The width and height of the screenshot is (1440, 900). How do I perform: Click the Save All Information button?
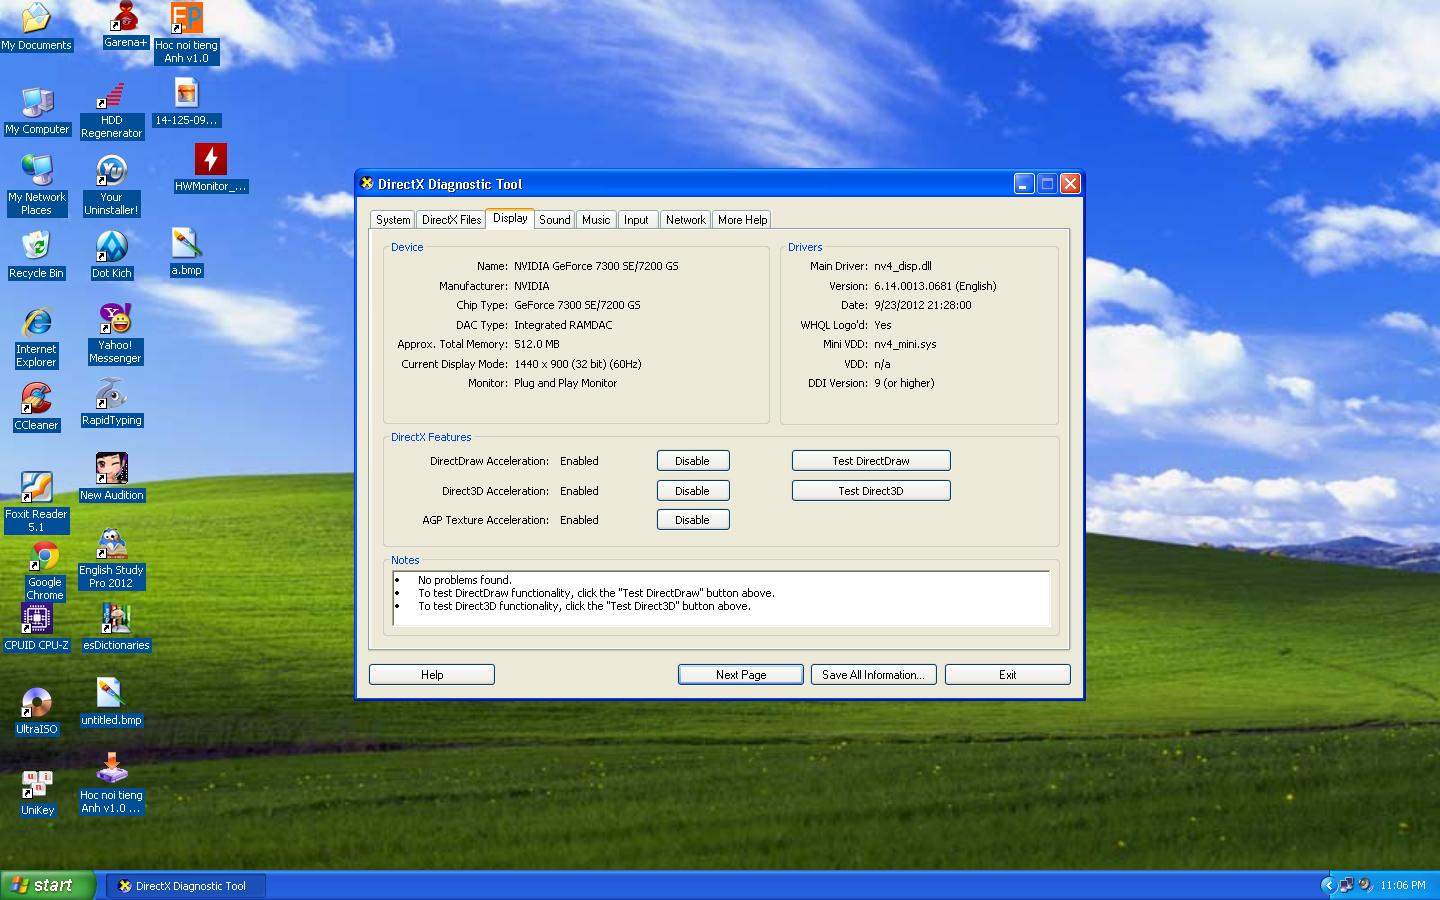tap(873, 675)
